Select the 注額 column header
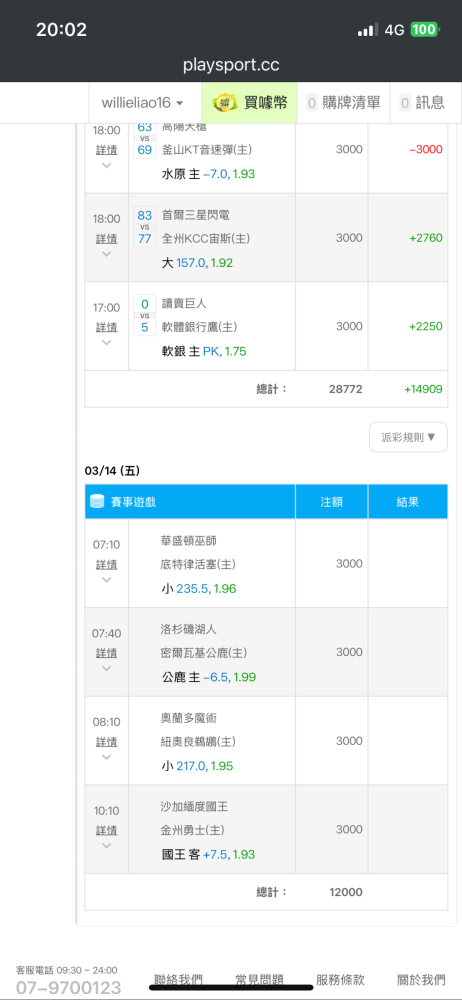The width and height of the screenshot is (462, 1000). pyautogui.click(x=332, y=502)
